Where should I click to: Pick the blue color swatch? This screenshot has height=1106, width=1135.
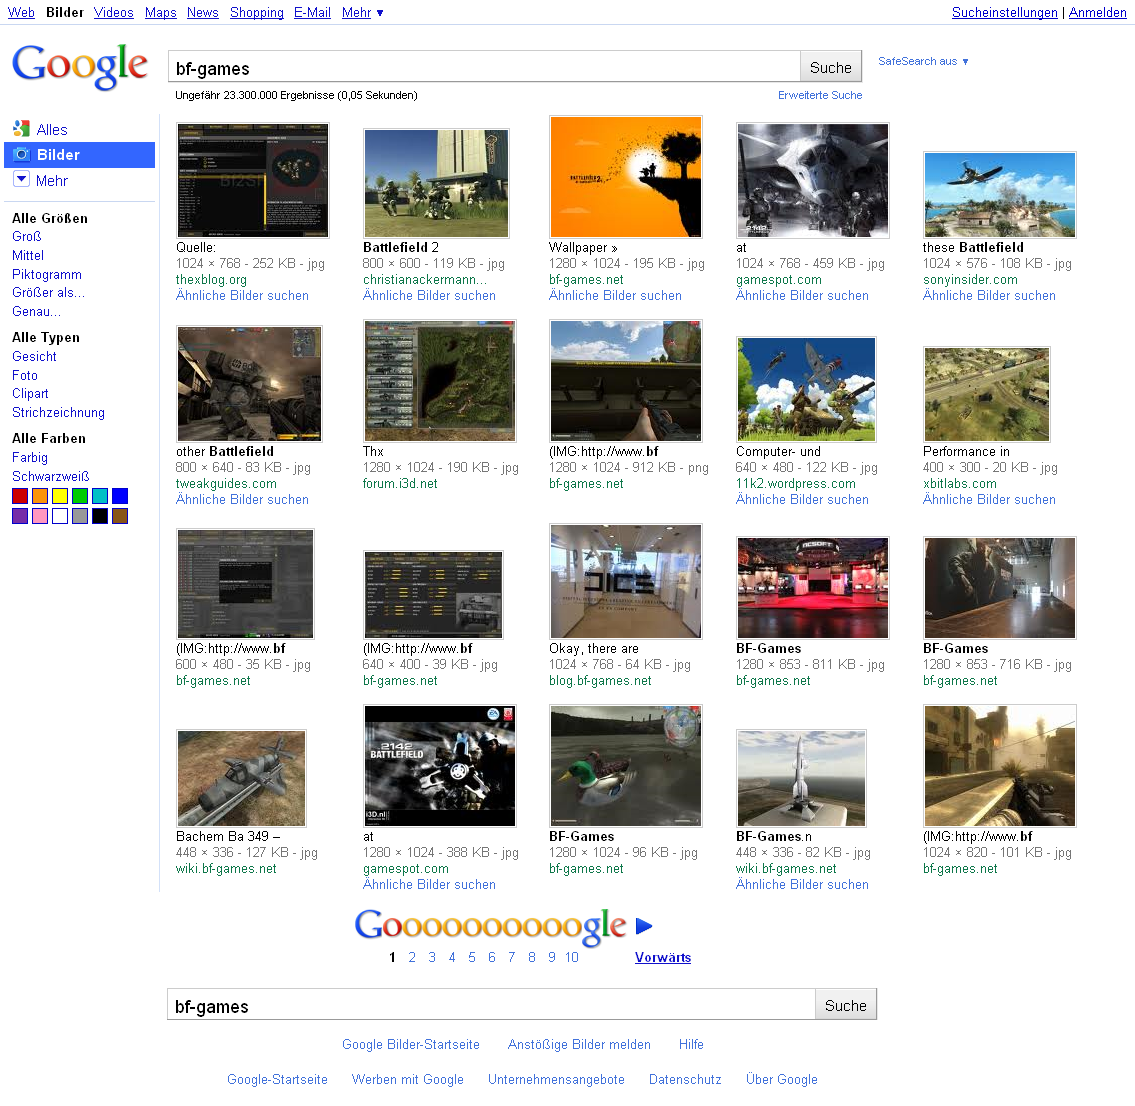pos(120,496)
